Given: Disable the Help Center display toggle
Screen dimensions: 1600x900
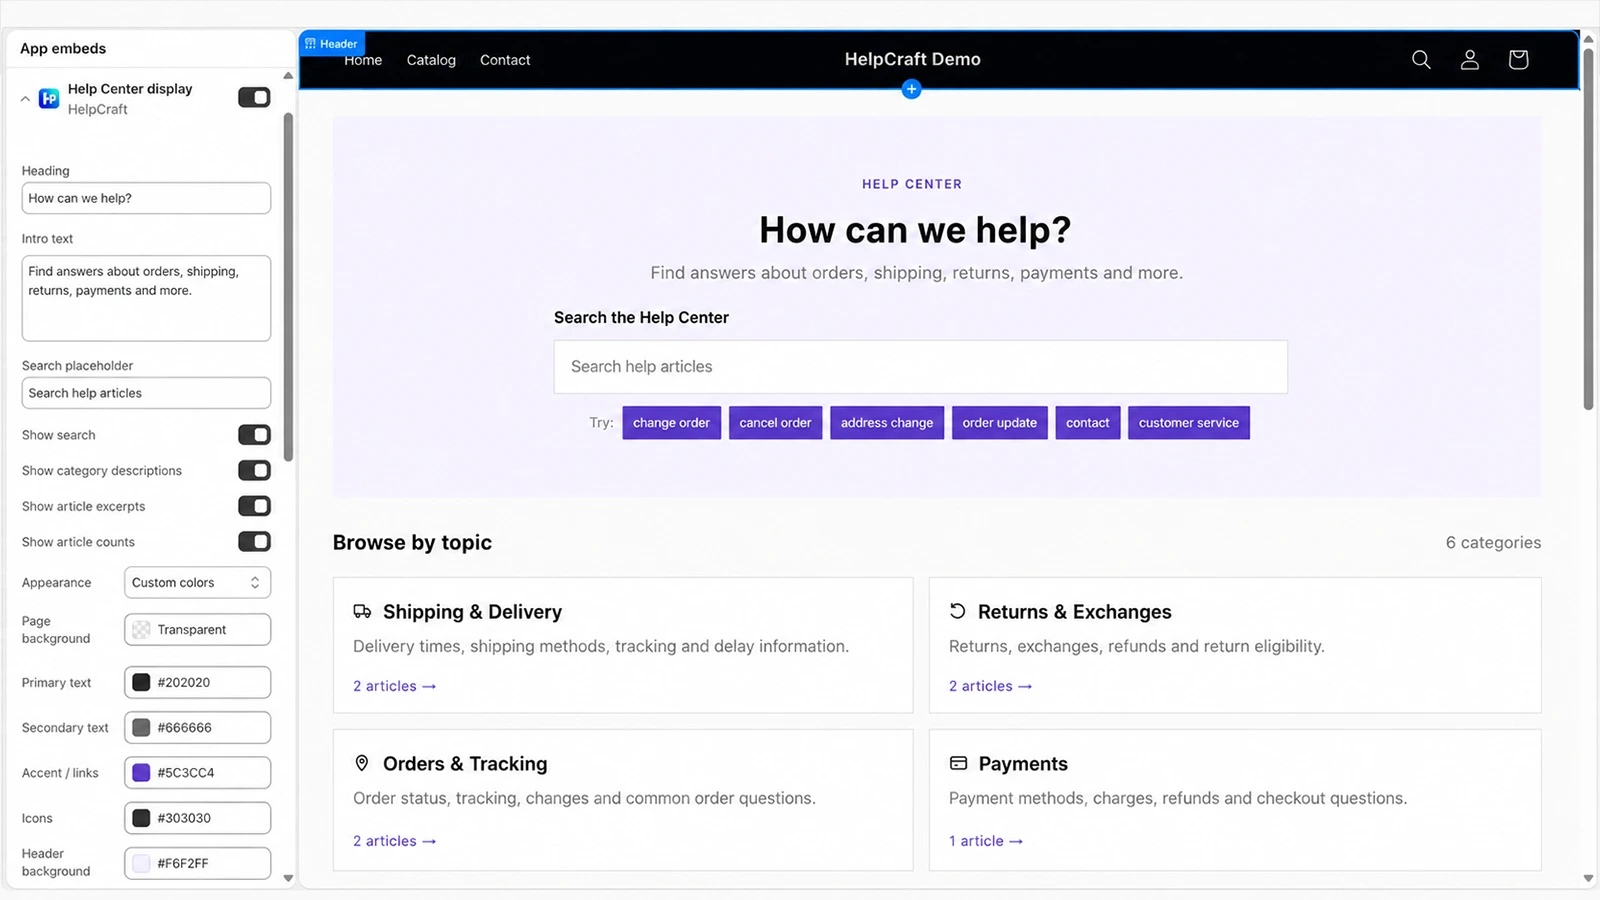Looking at the screenshot, I should (x=254, y=97).
